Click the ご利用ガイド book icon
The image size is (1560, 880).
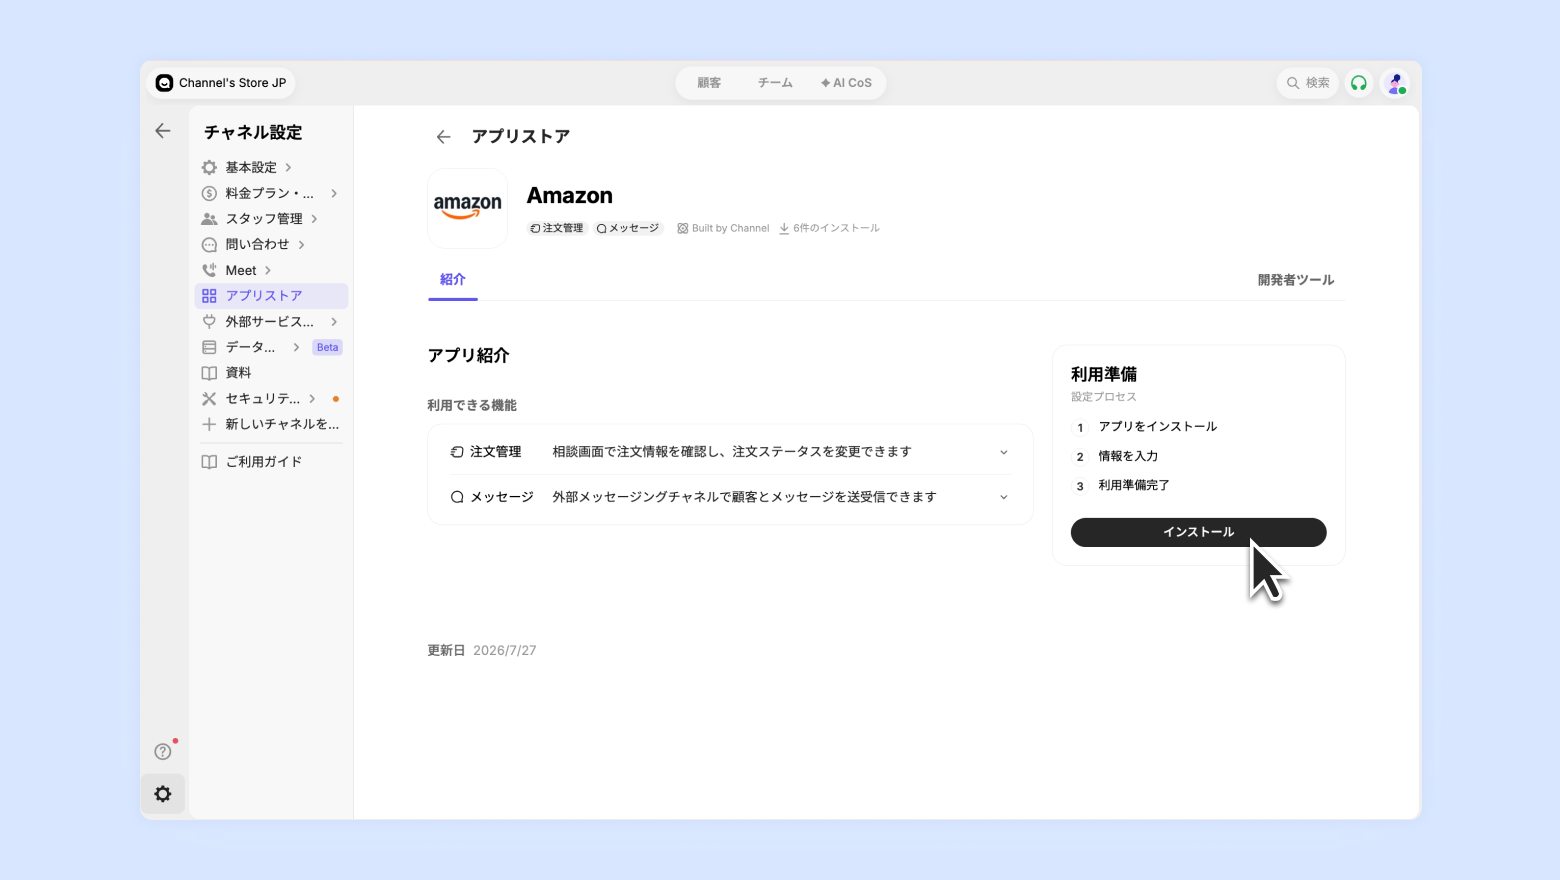[209, 461]
